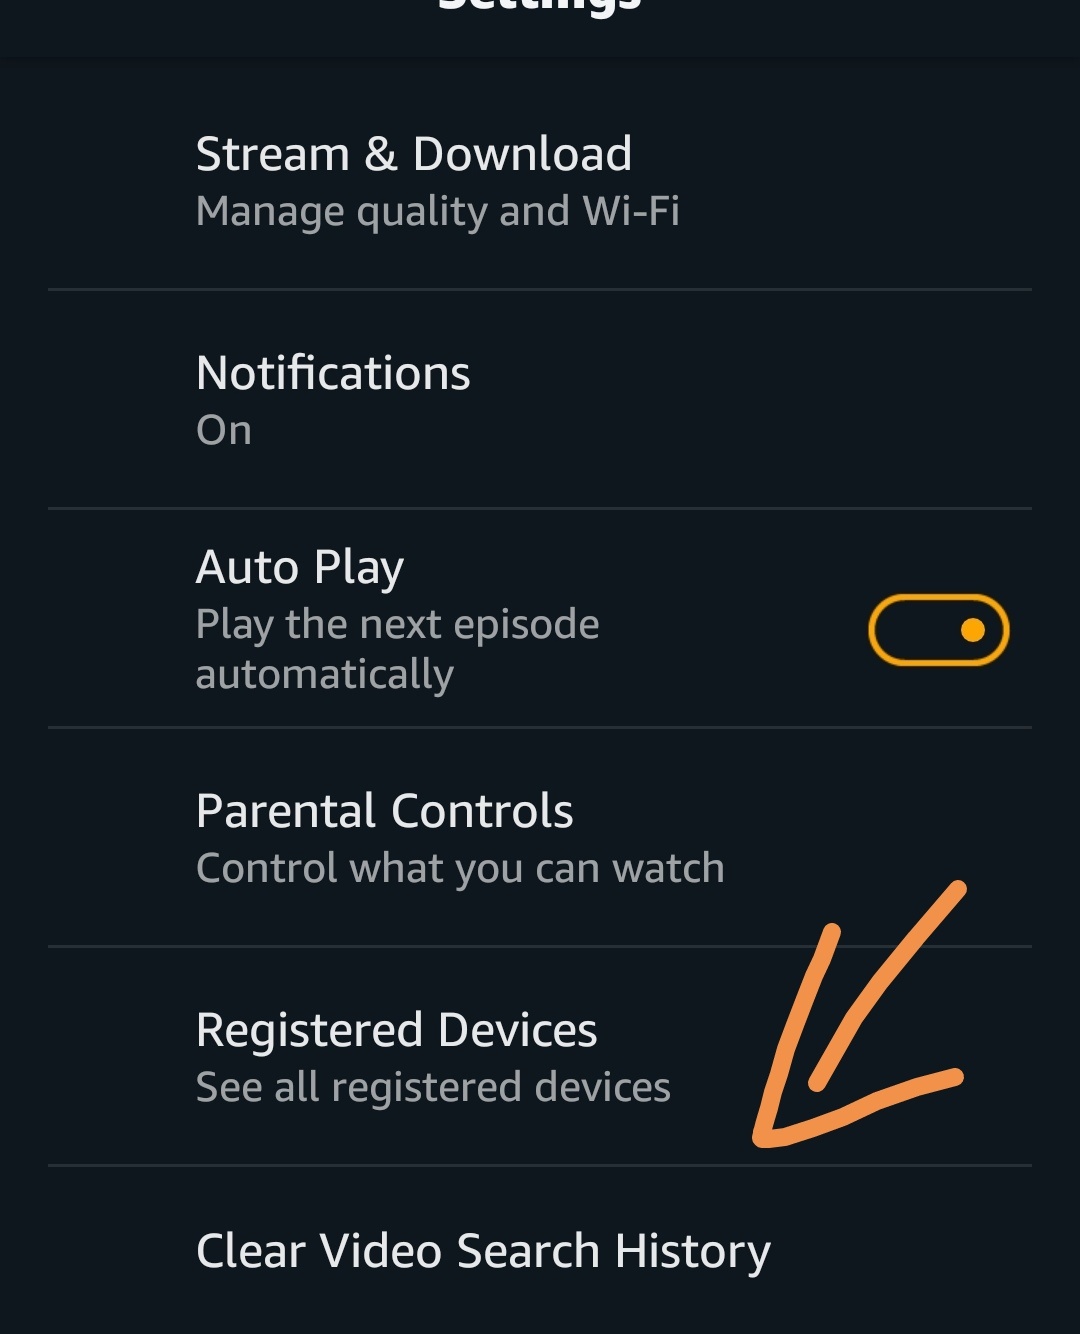Click the 'Manage quality and Wi-Fi' subtitle
Screen dimensions: 1080x1334
[438, 212]
